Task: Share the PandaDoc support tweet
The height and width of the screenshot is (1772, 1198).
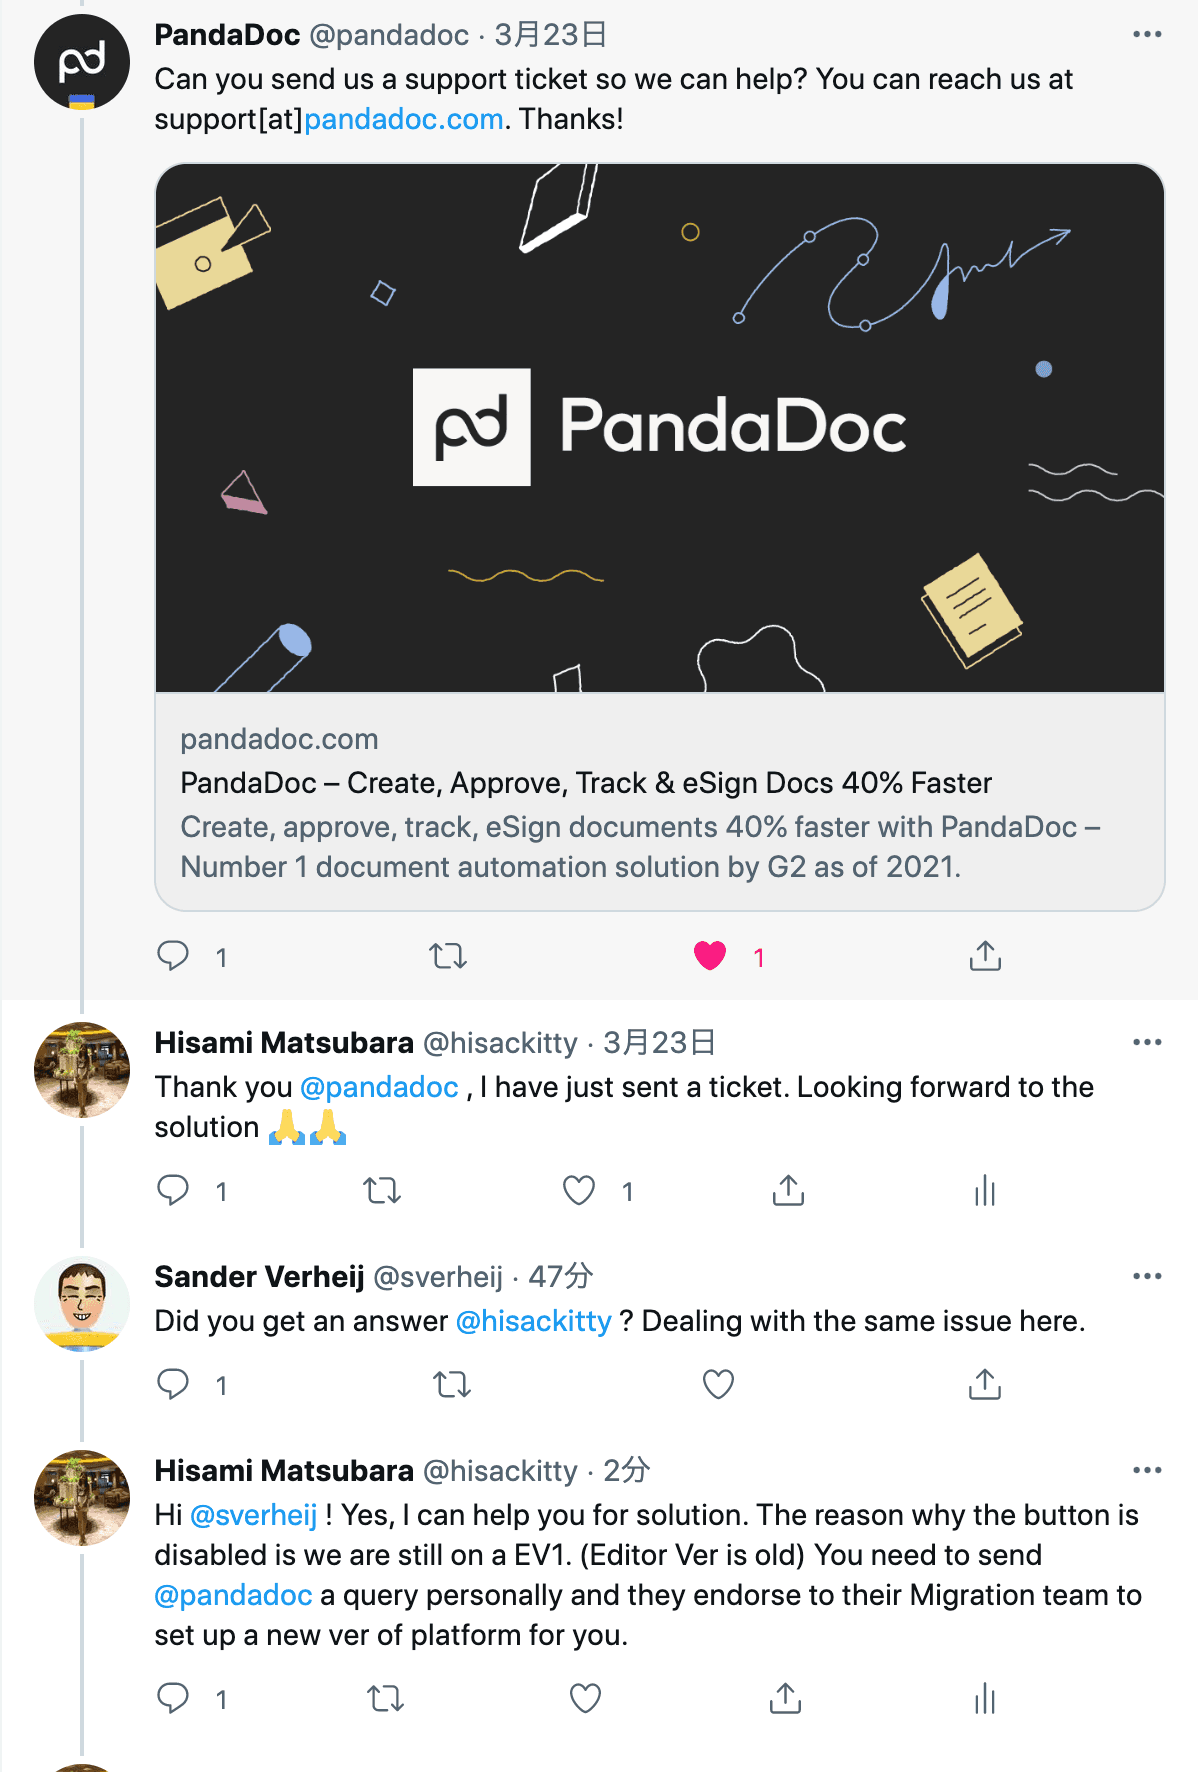Action: pyautogui.click(x=985, y=956)
